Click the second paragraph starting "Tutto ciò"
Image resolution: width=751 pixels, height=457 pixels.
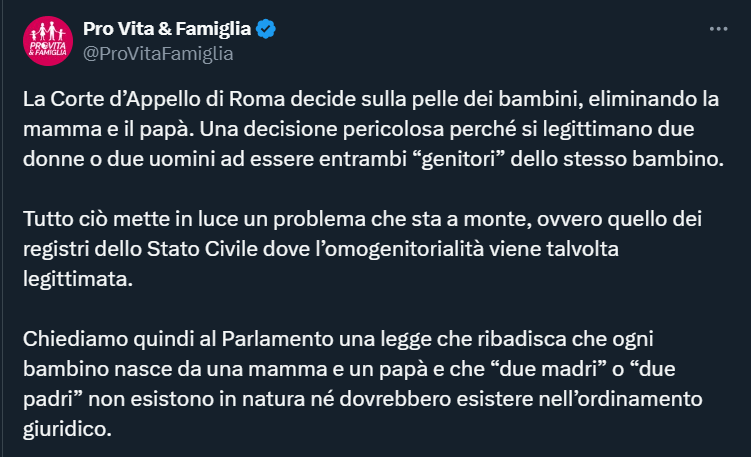370,246
